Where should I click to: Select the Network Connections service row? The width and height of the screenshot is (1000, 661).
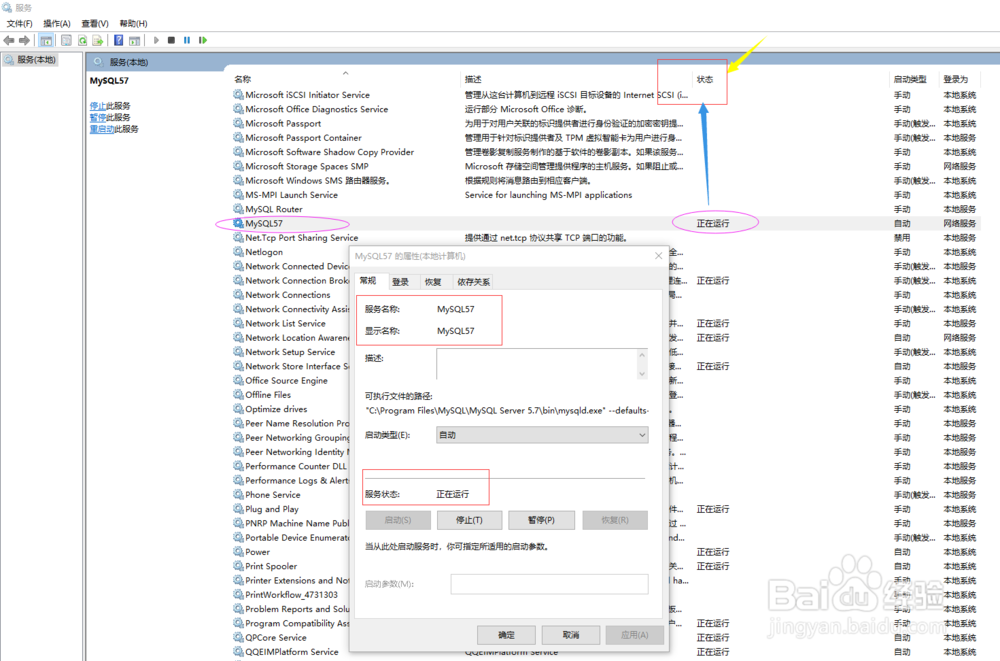click(x=290, y=295)
